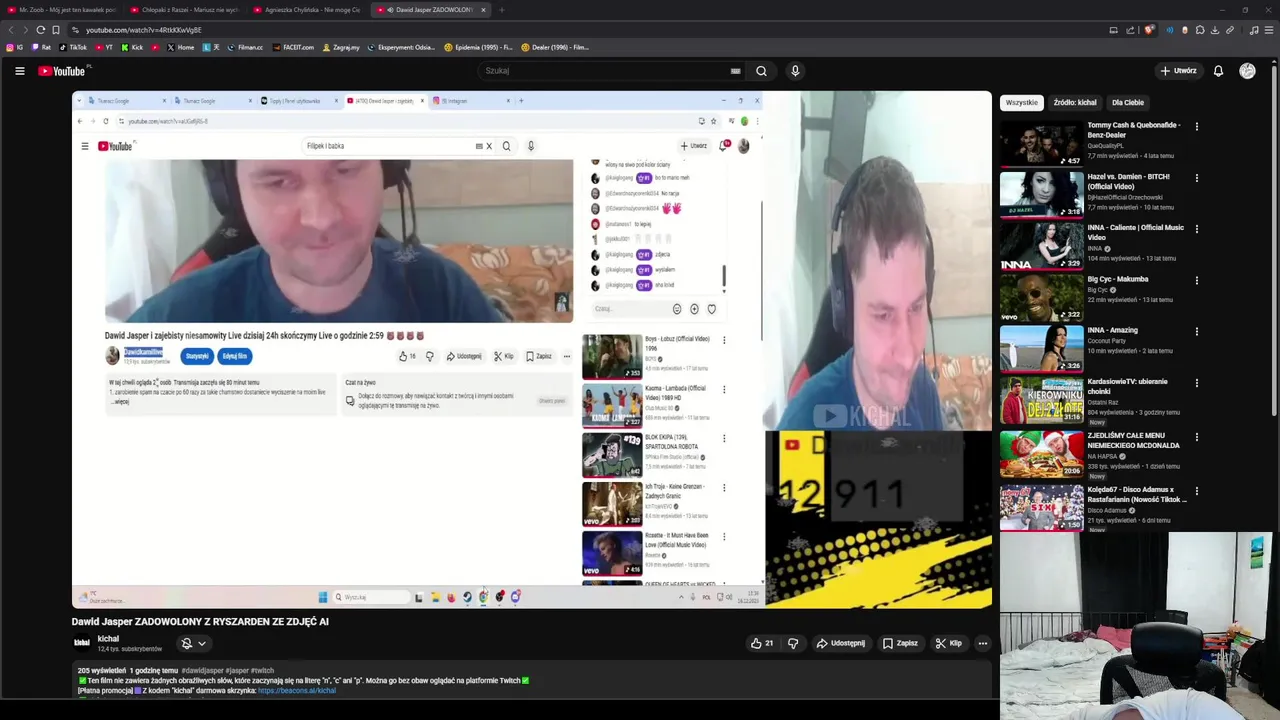1280x720 pixels.
Task: Select the Dla Ciebie filter chip
Action: click(1128, 102)
